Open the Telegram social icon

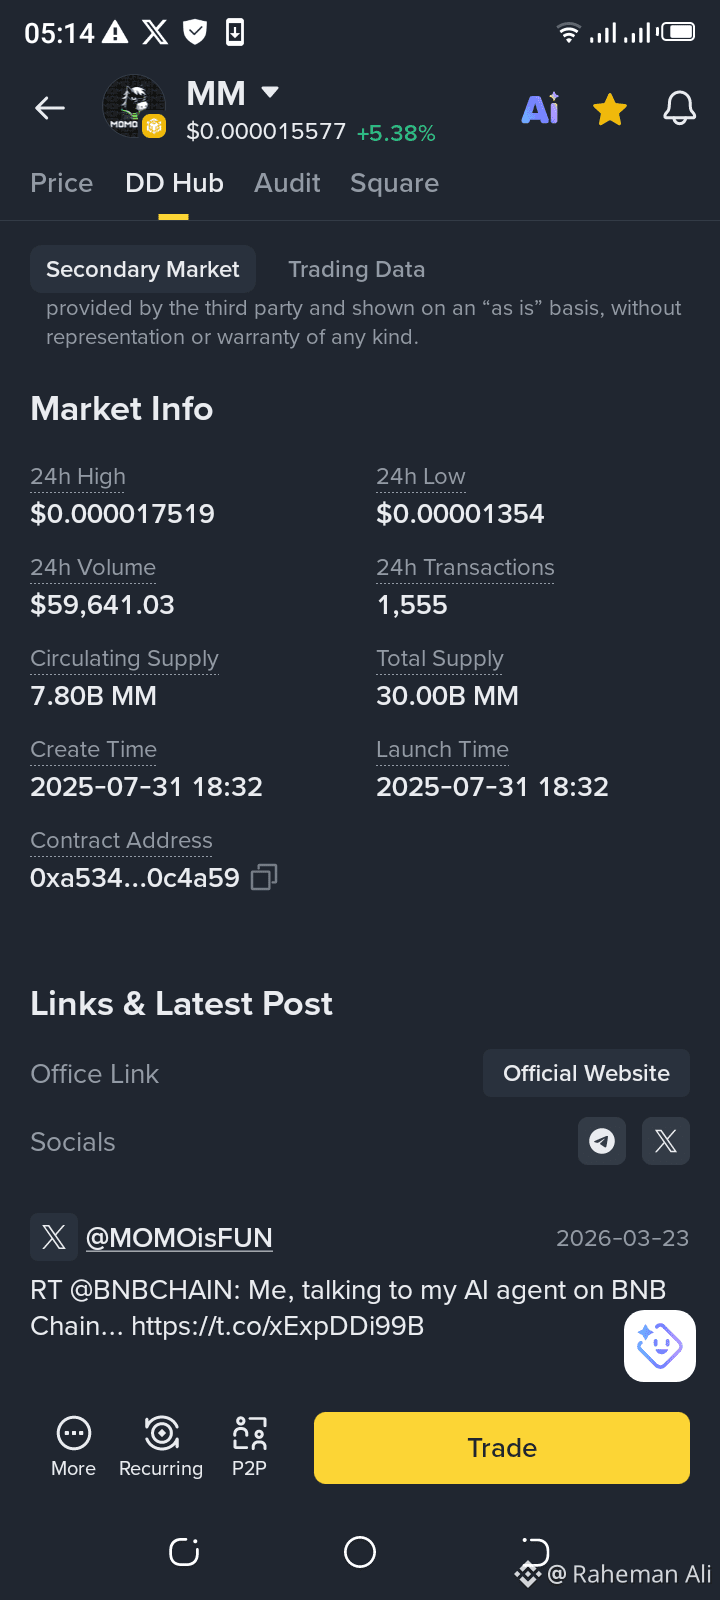point(602,1141)
